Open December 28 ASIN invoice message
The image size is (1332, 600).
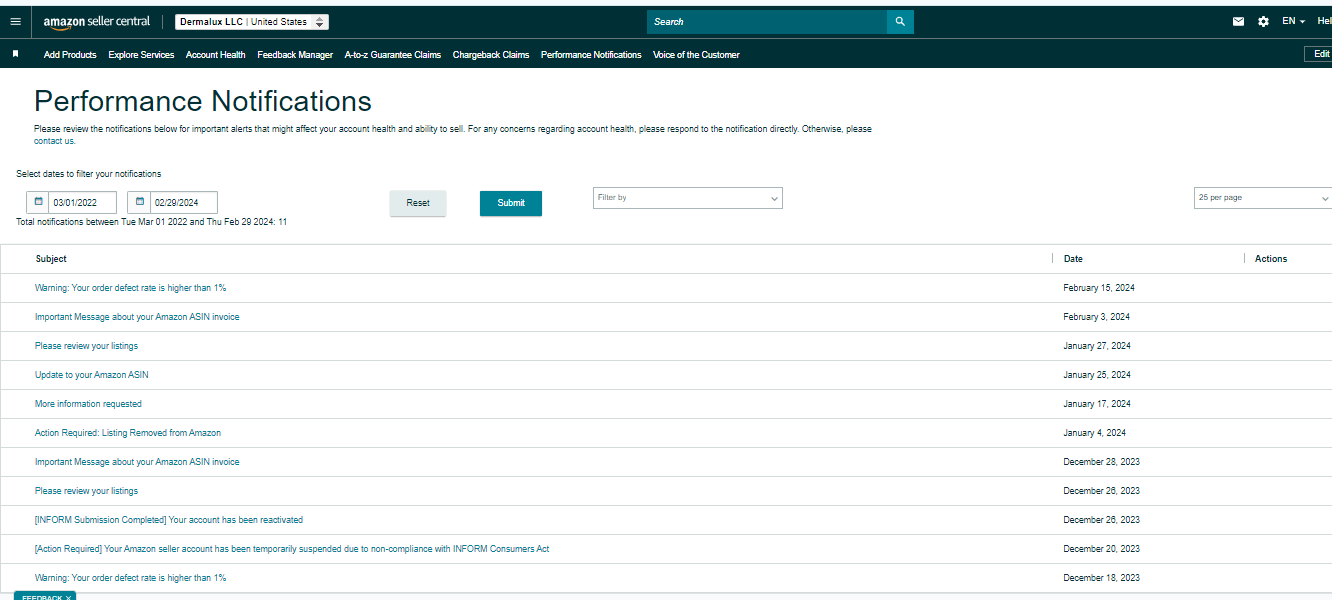point(137,462)
